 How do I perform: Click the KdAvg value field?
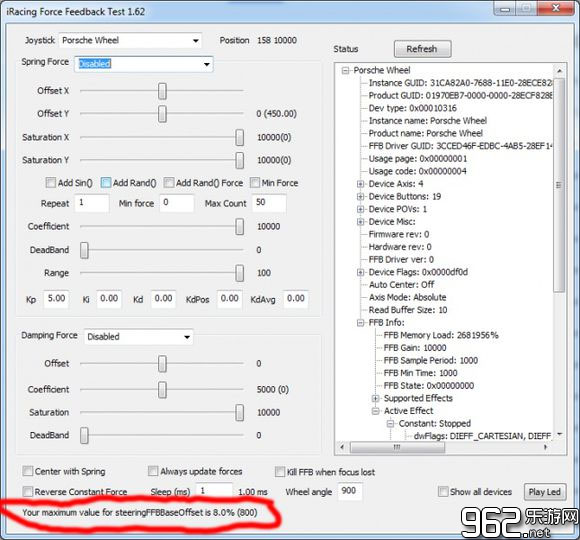pos(296,299)
